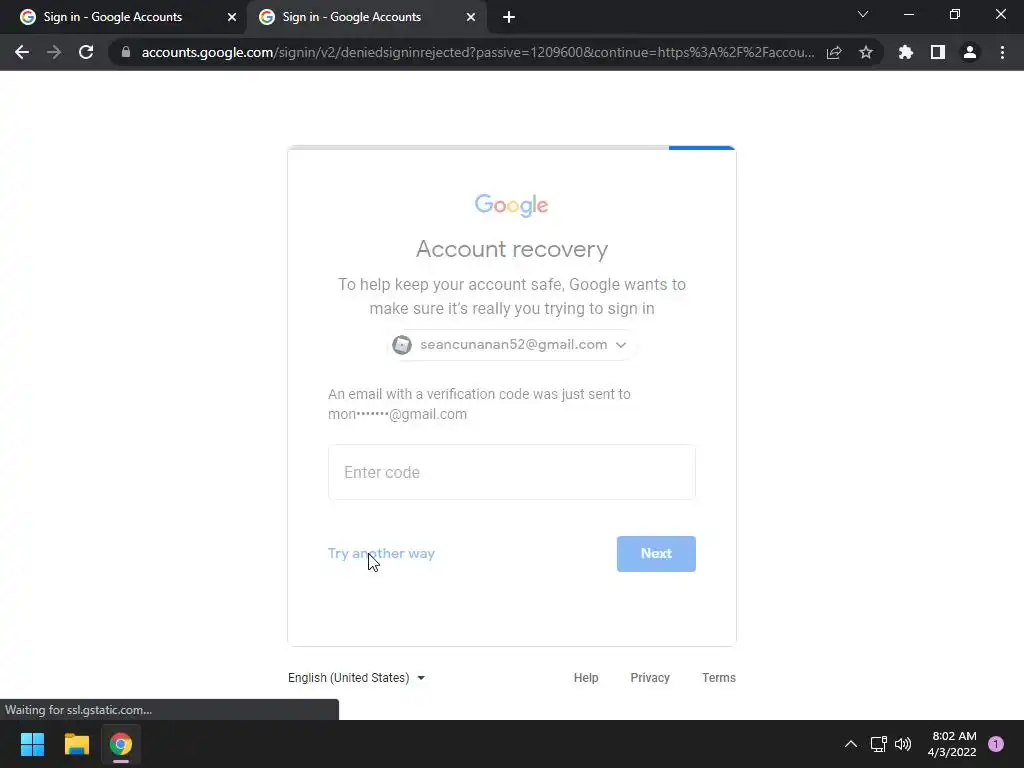Expand the seancunanan52@gmail.com account chooser
1024x768 pixels.
tap(511, 345)
